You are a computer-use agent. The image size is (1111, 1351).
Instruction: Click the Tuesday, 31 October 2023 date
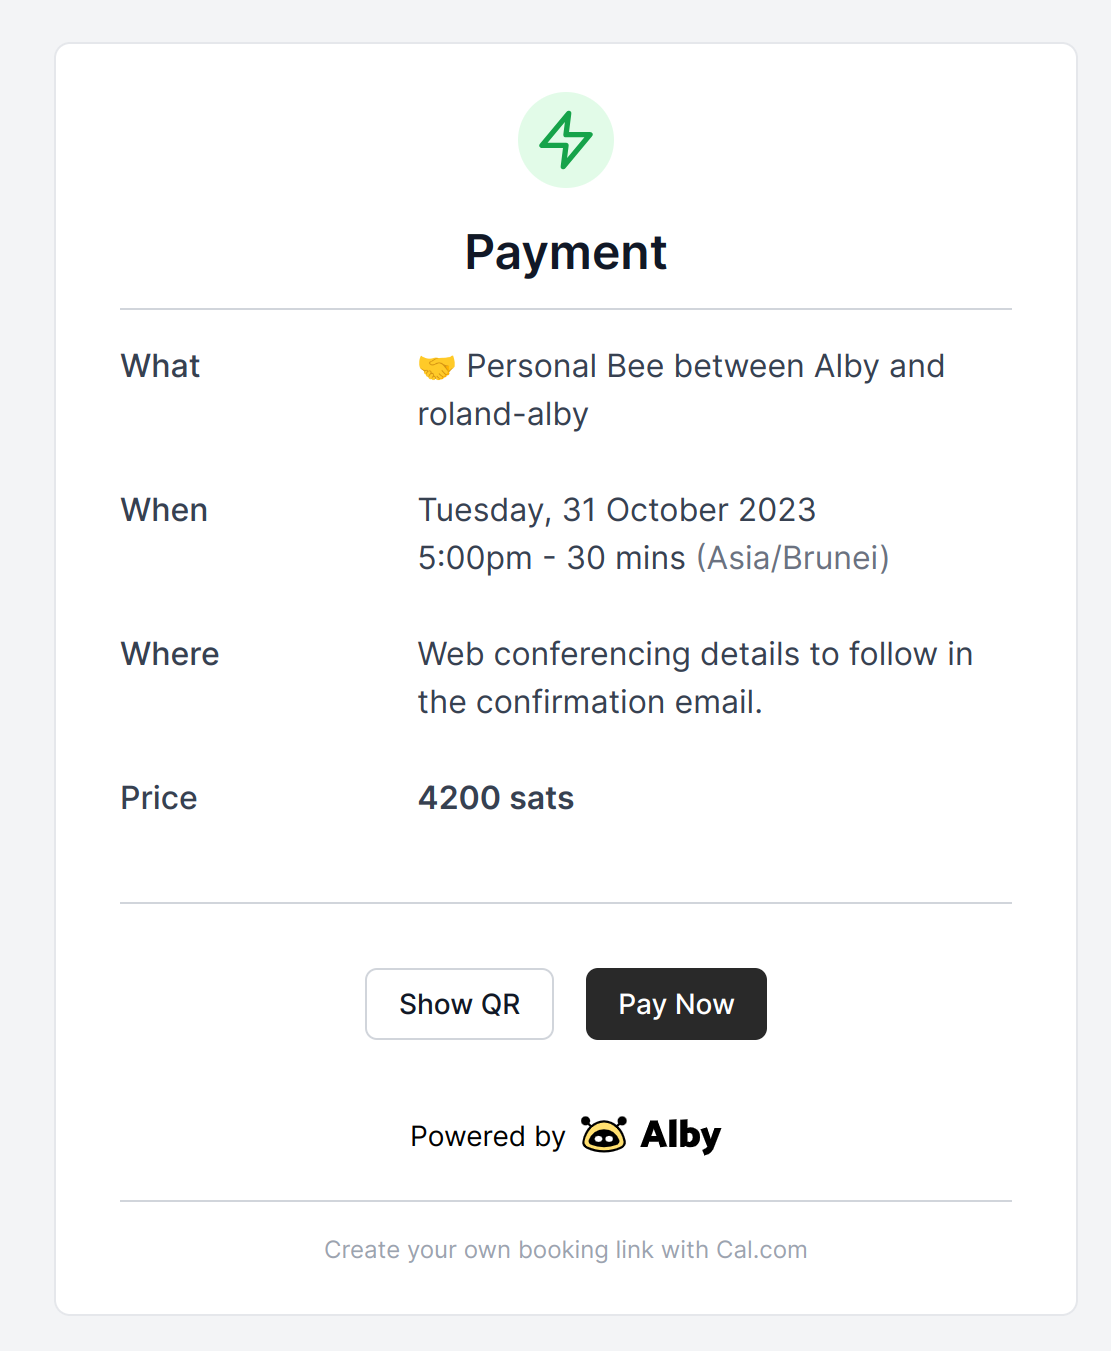coord(617,510)
